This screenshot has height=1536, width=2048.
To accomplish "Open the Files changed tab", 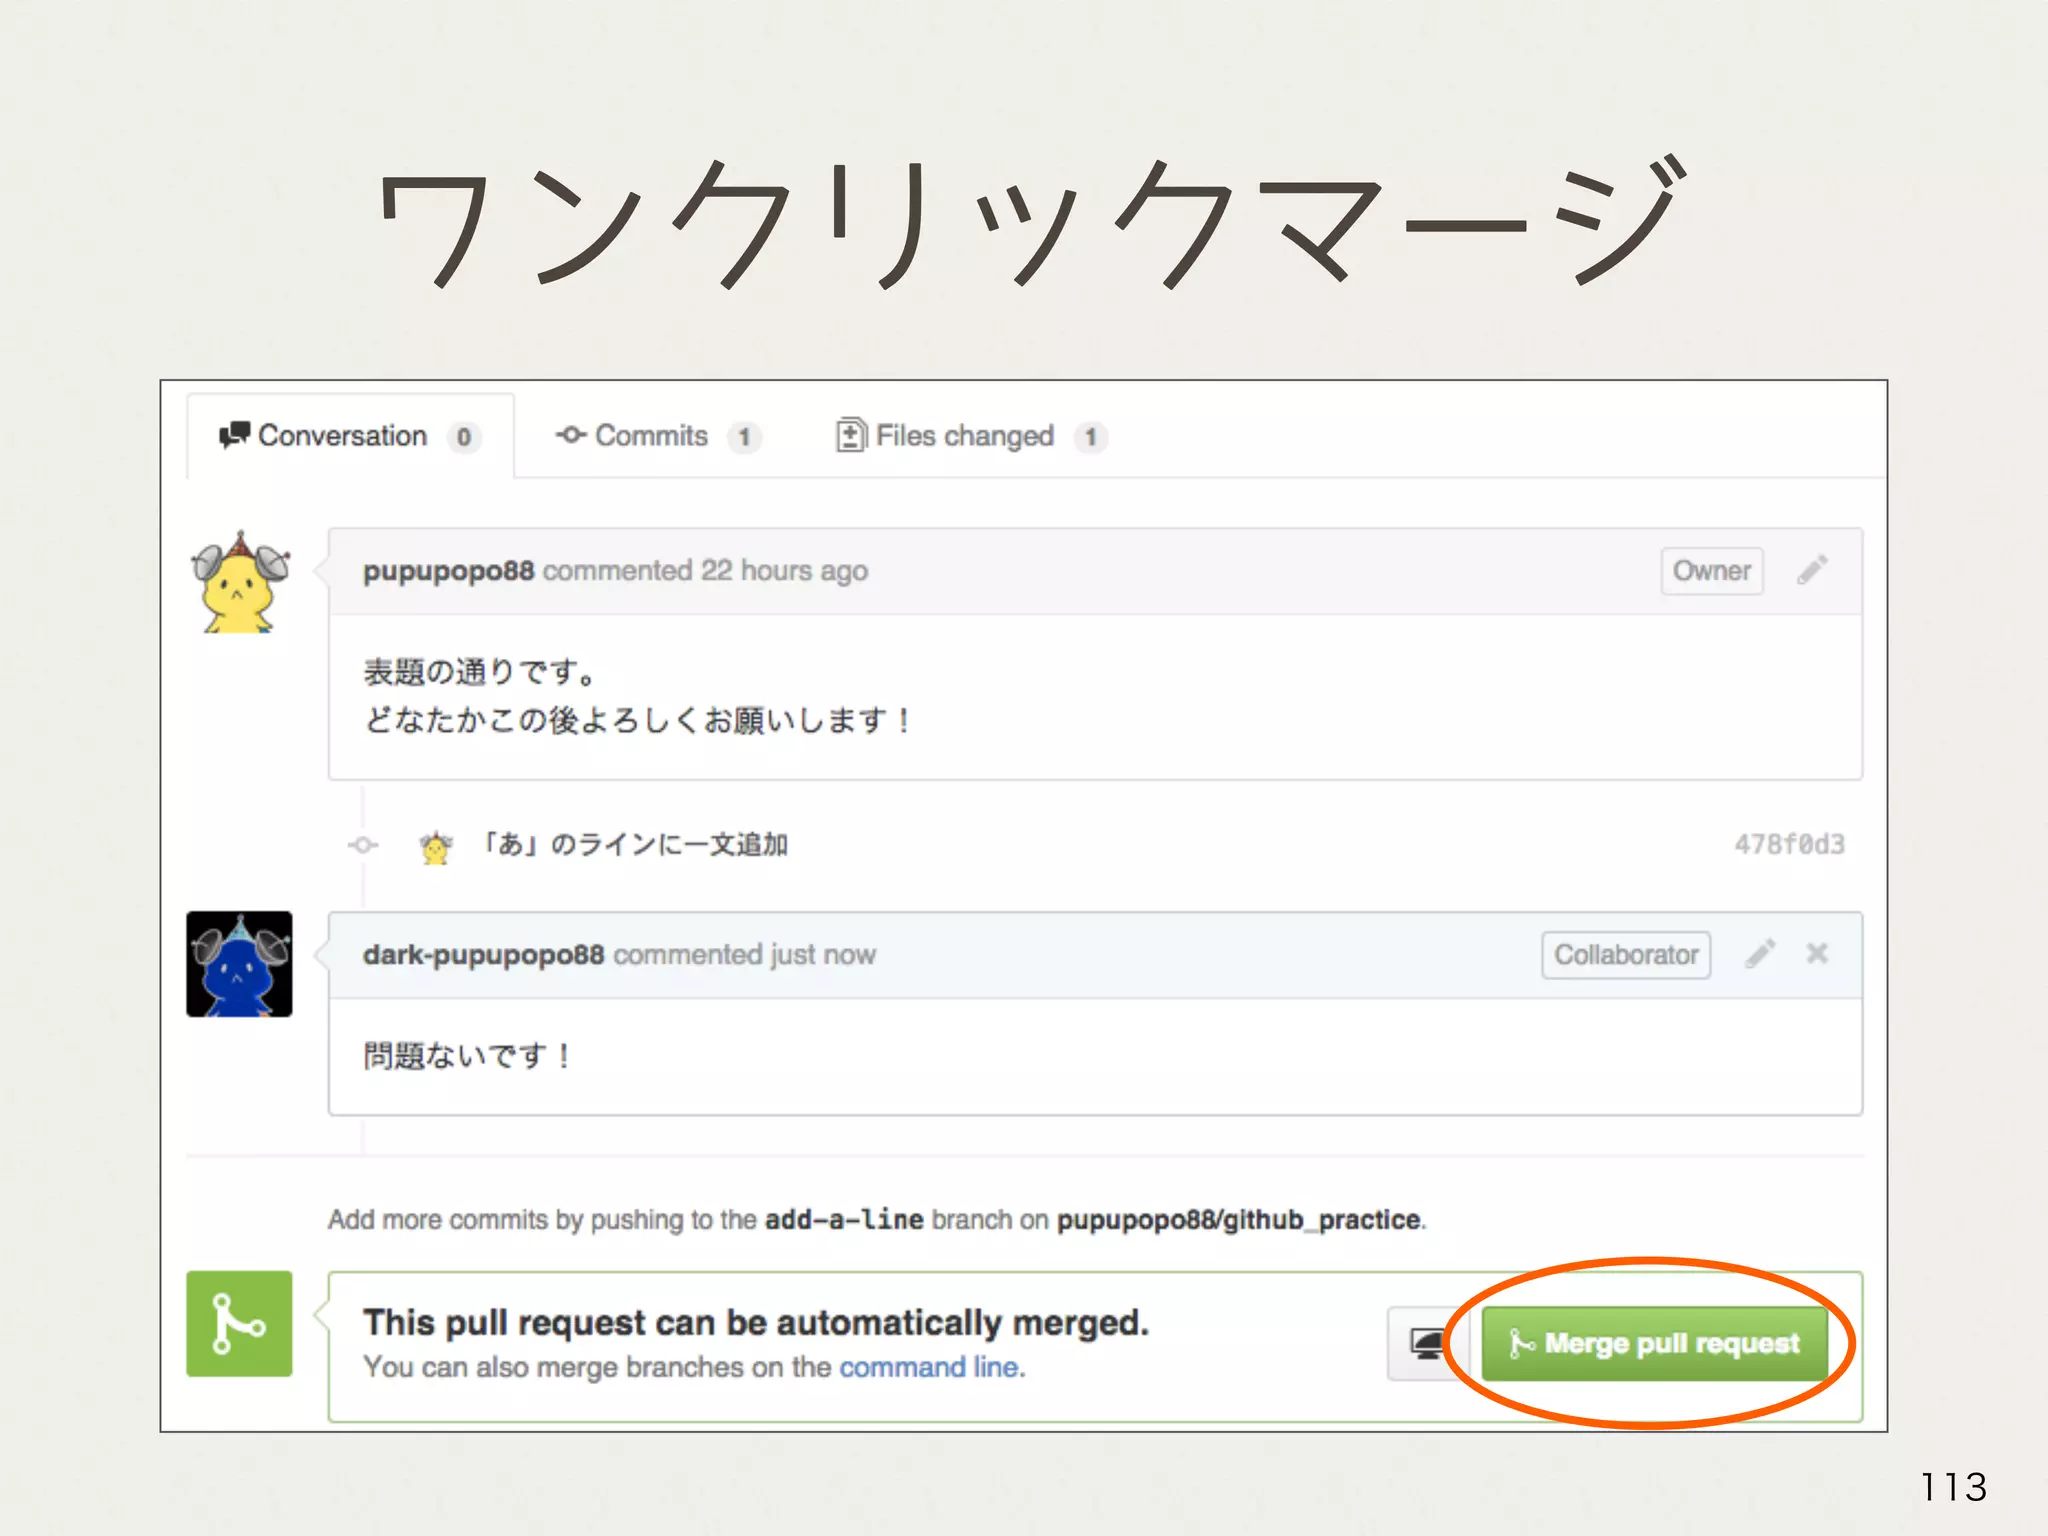I will coord(964,436).
